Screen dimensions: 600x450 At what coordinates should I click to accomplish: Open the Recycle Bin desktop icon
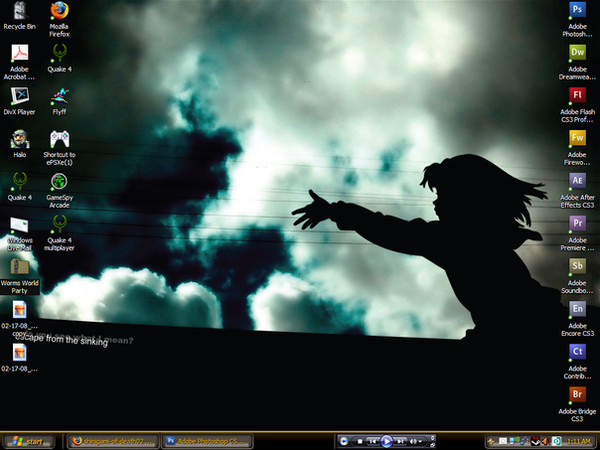point(20,16)
